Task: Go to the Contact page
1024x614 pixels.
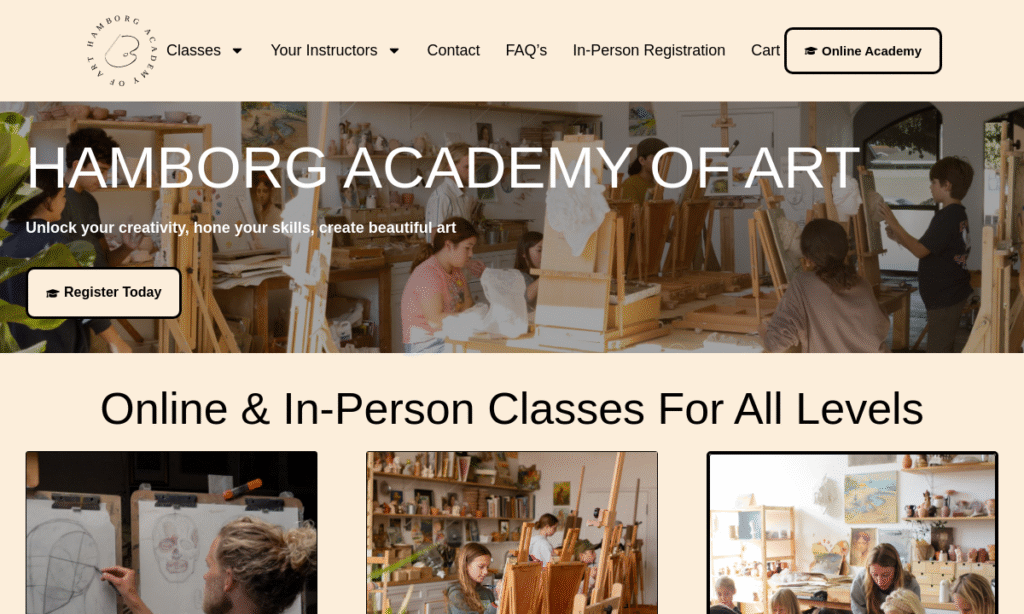Action: tap(453, 50)
